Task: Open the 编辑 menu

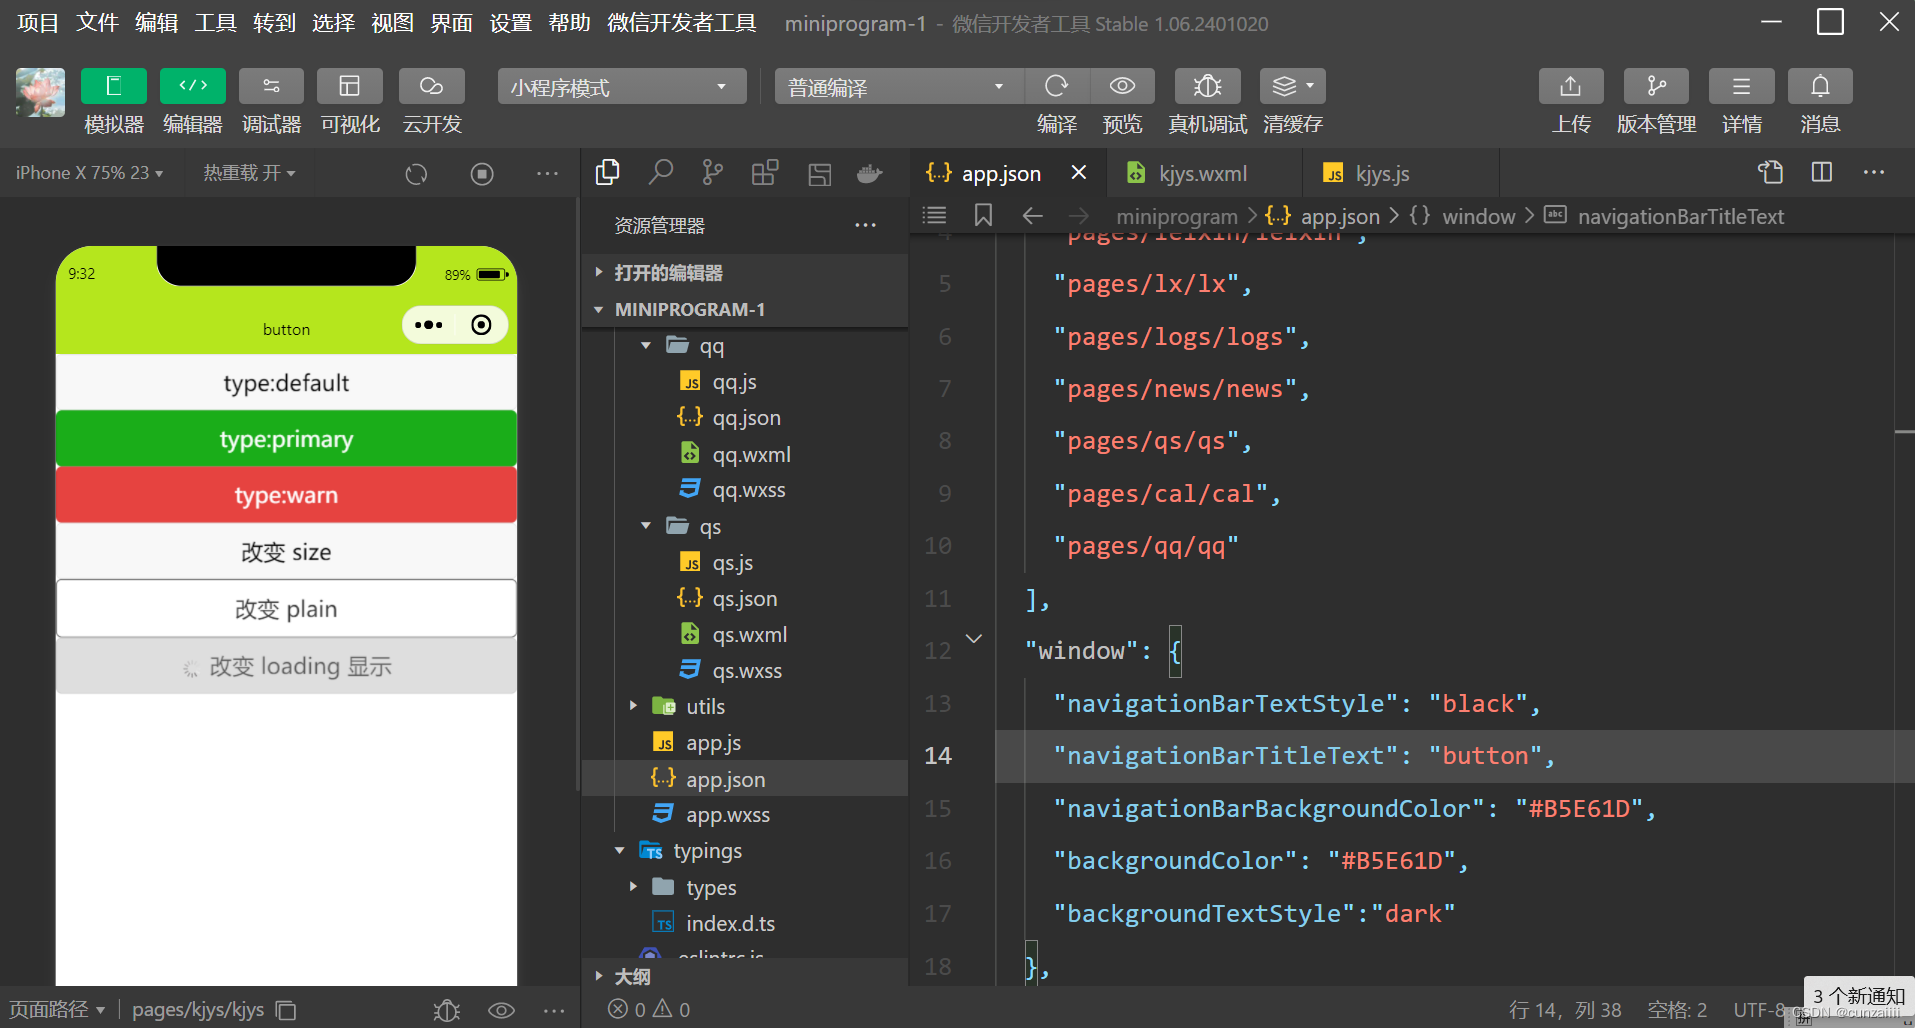Action: (x=156, y=23)
